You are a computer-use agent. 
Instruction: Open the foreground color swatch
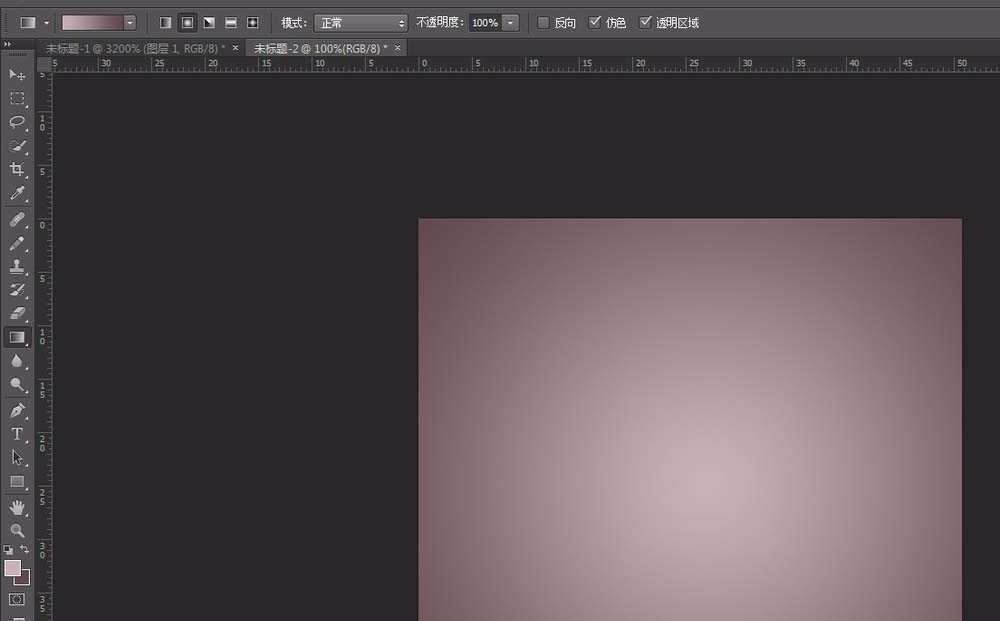13,568
